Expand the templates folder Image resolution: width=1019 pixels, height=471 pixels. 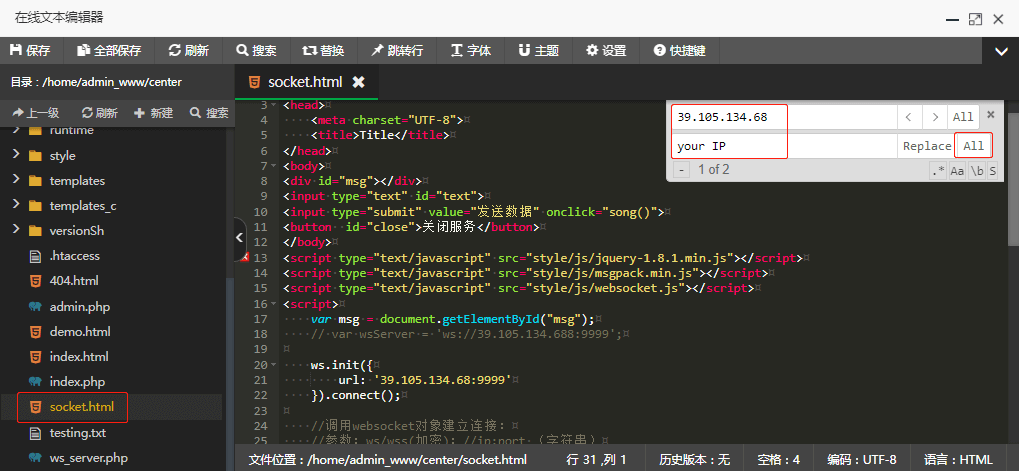coord(77,181)
